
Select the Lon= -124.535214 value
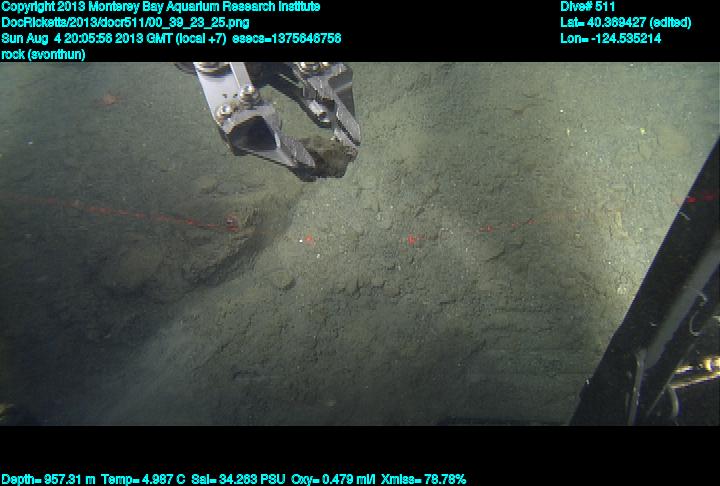610,38
